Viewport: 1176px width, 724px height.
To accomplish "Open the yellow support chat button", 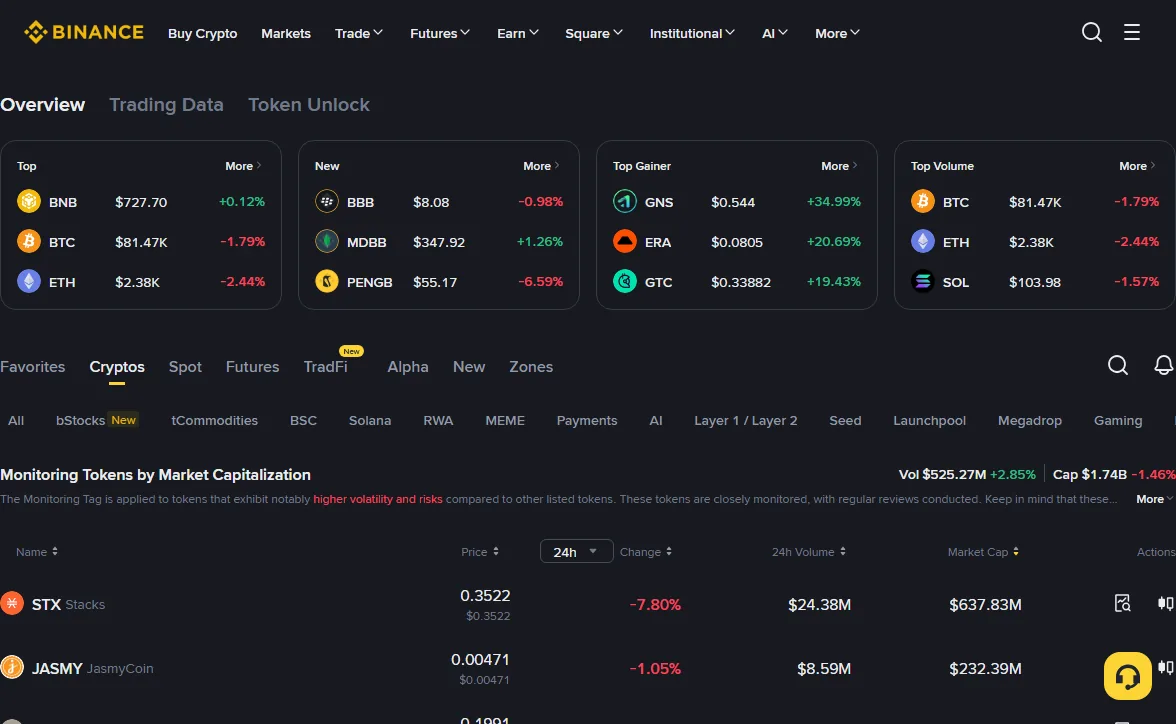I will pos(1127,676).
